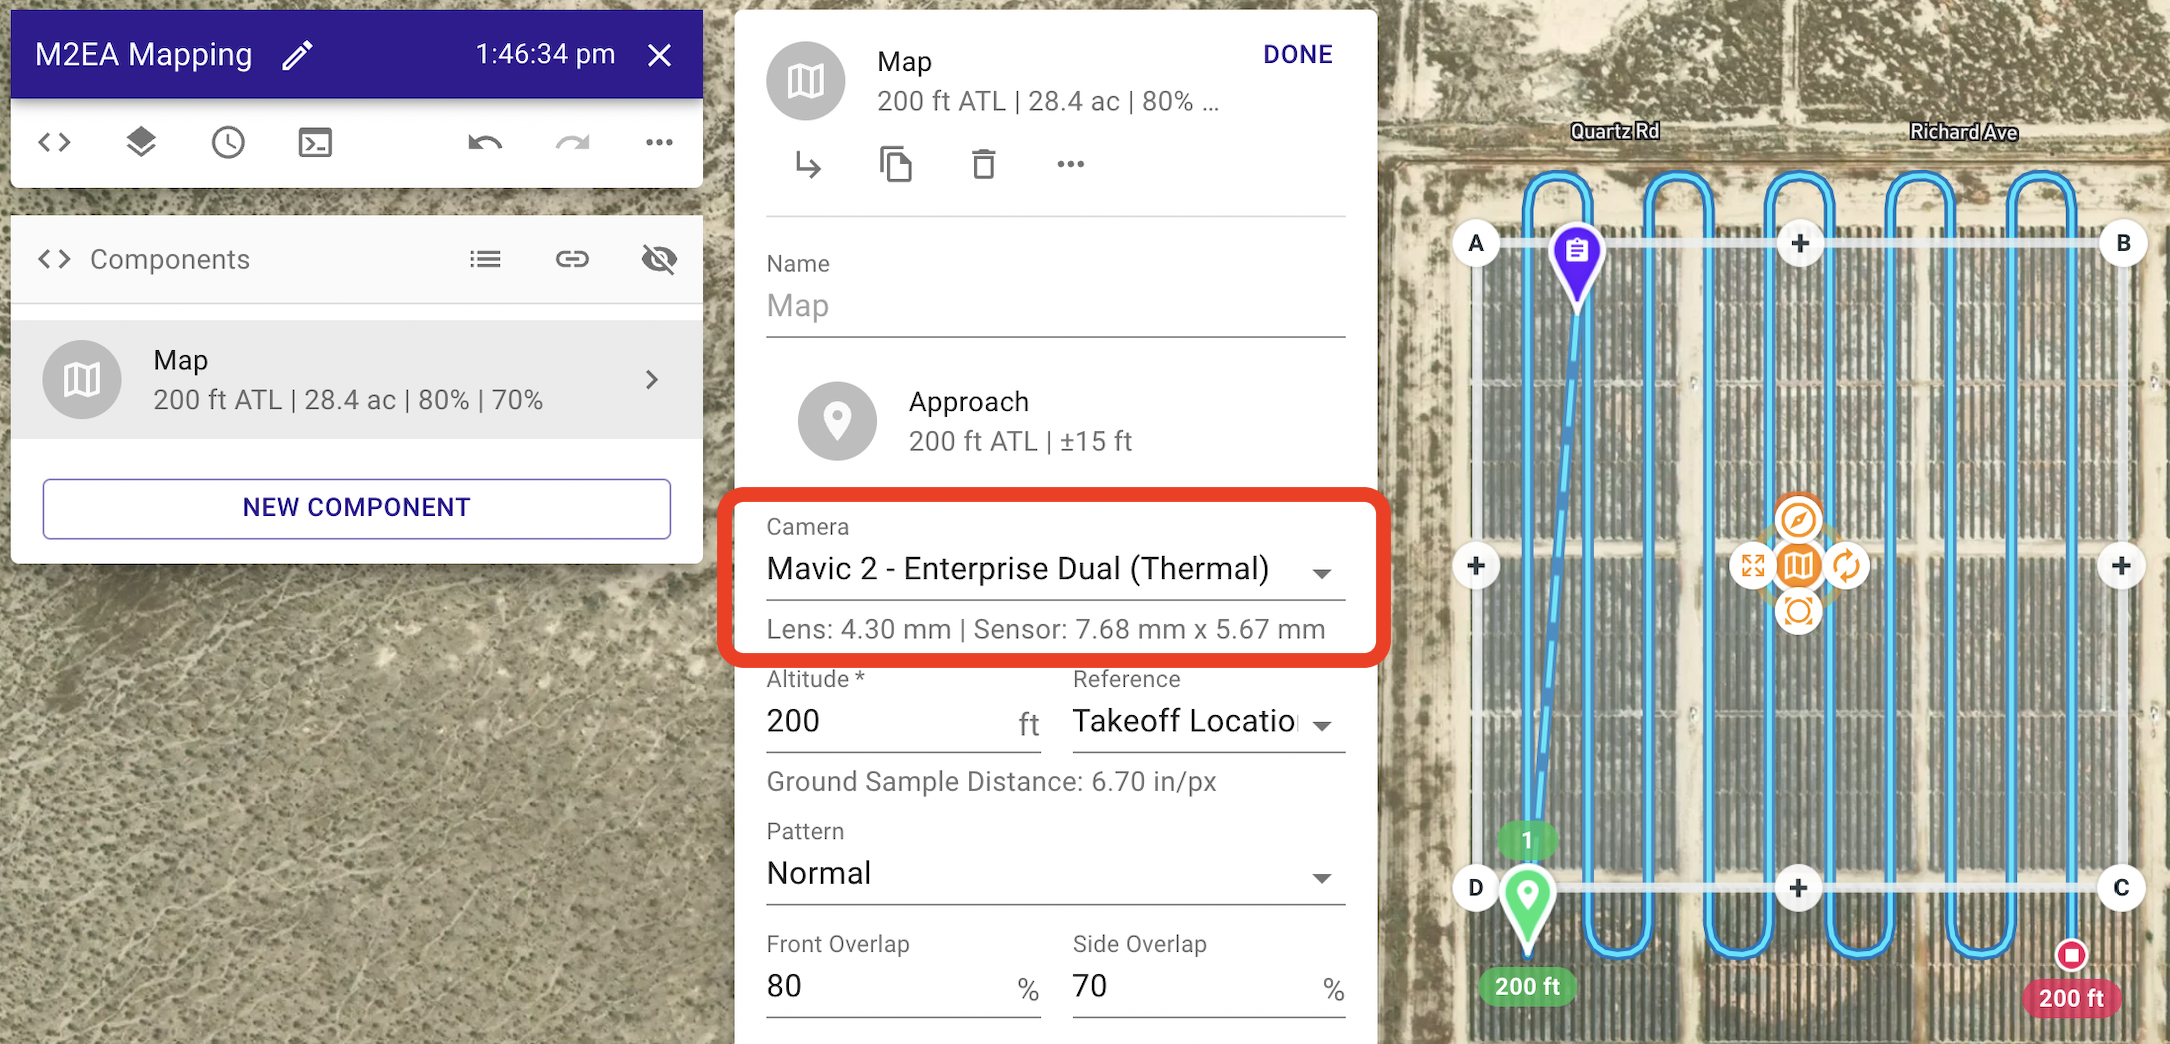Screen dimensions: 2170x1044
Task: Delete the Map component with trash icon
Action: point(984,164)
